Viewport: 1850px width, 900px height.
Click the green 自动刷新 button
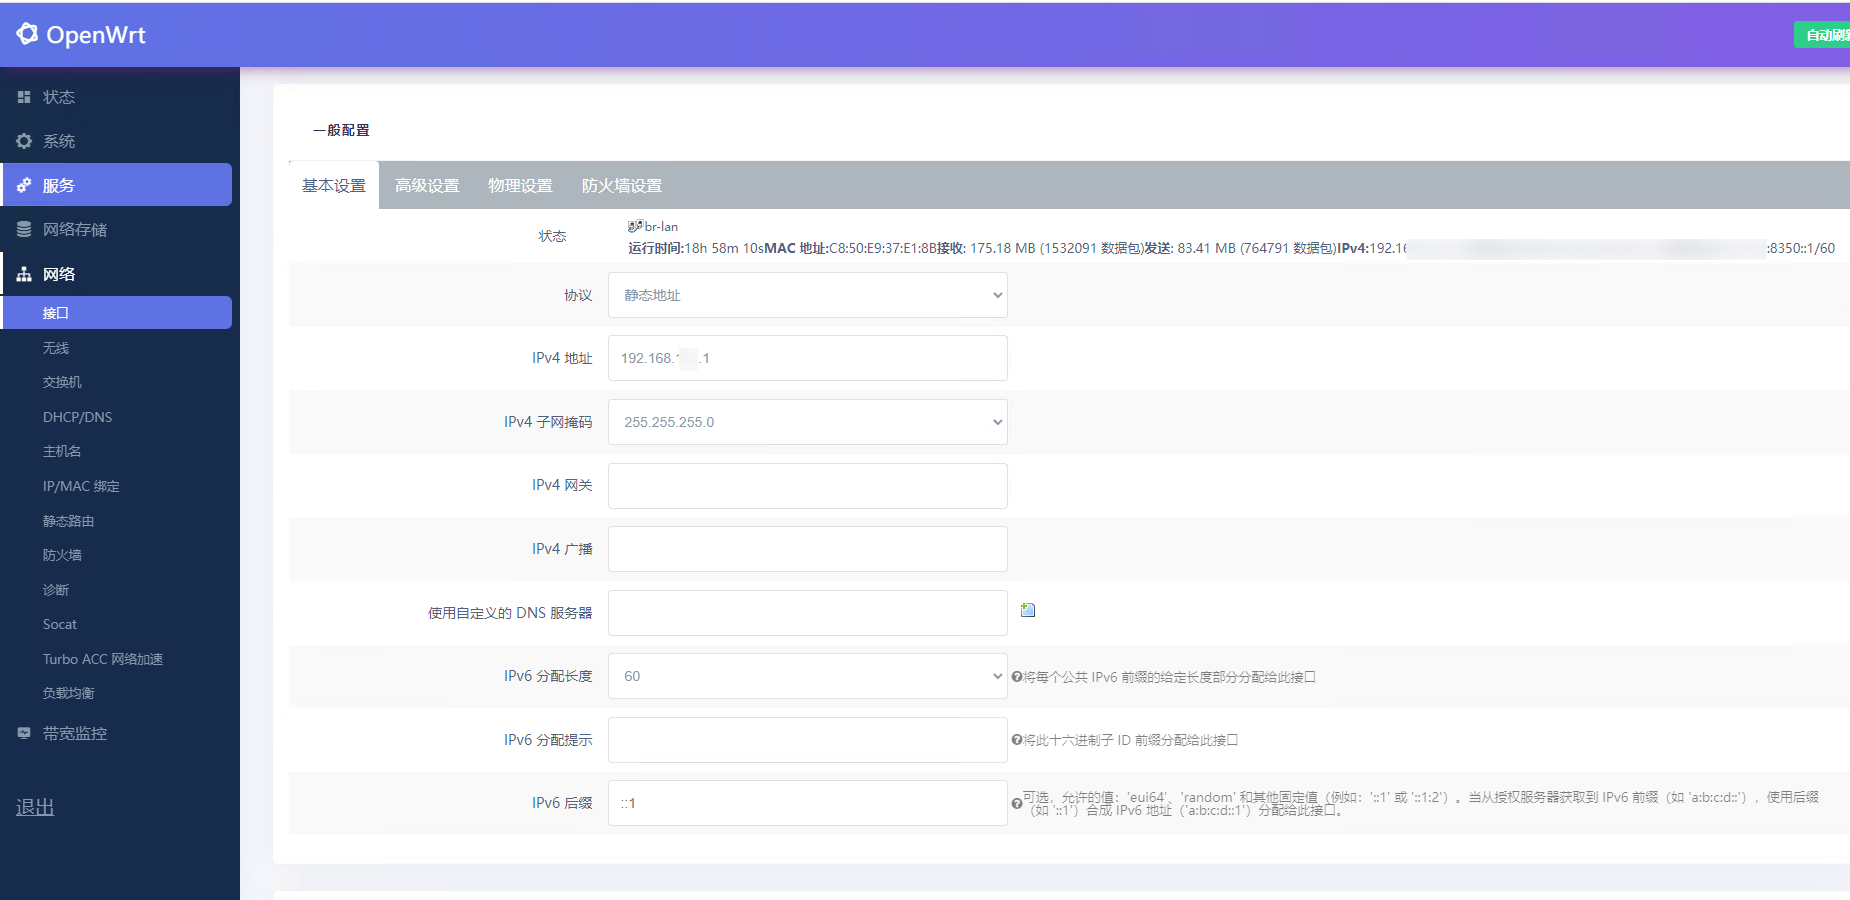(x=1825, y=35)
